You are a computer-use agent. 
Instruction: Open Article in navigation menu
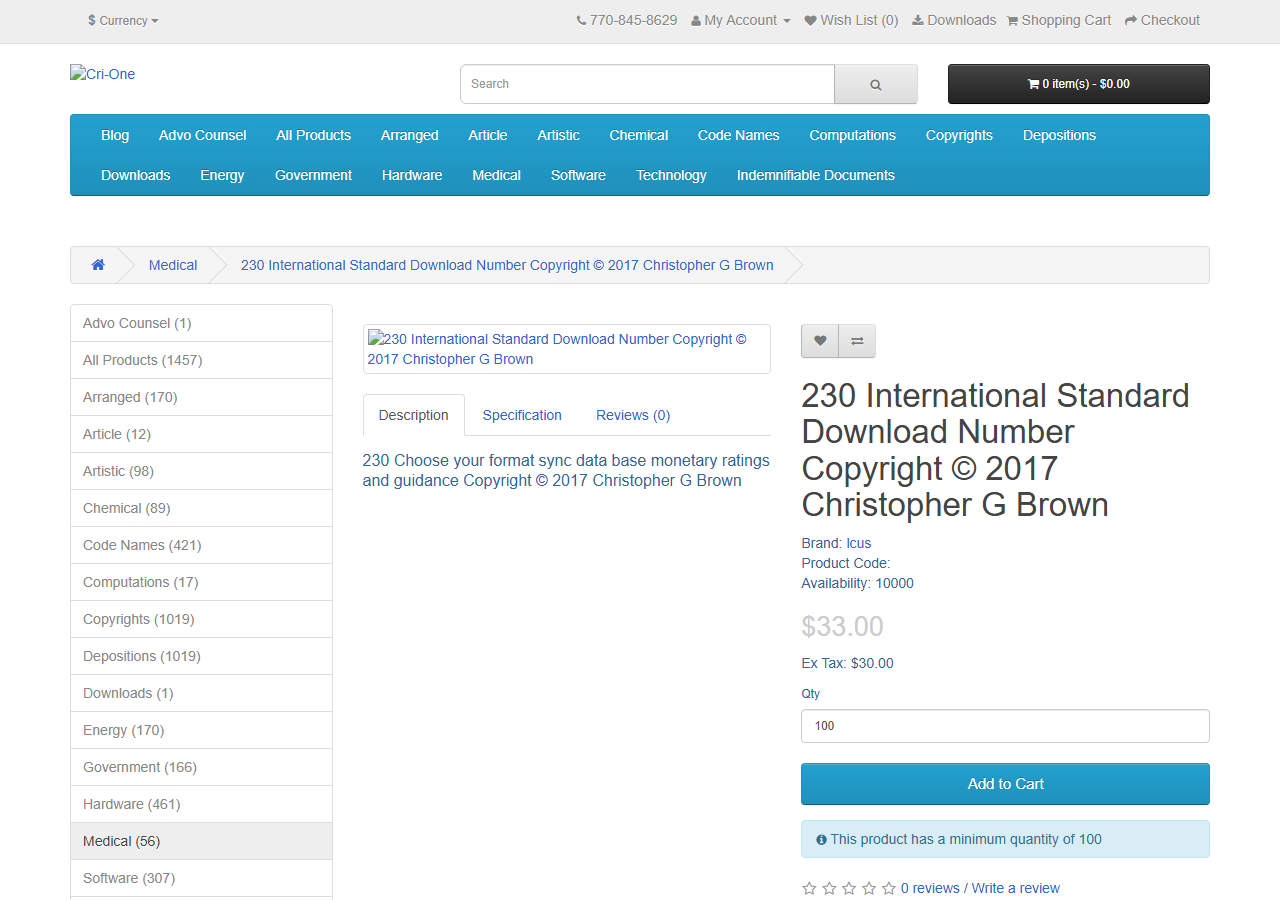(488, 135)
